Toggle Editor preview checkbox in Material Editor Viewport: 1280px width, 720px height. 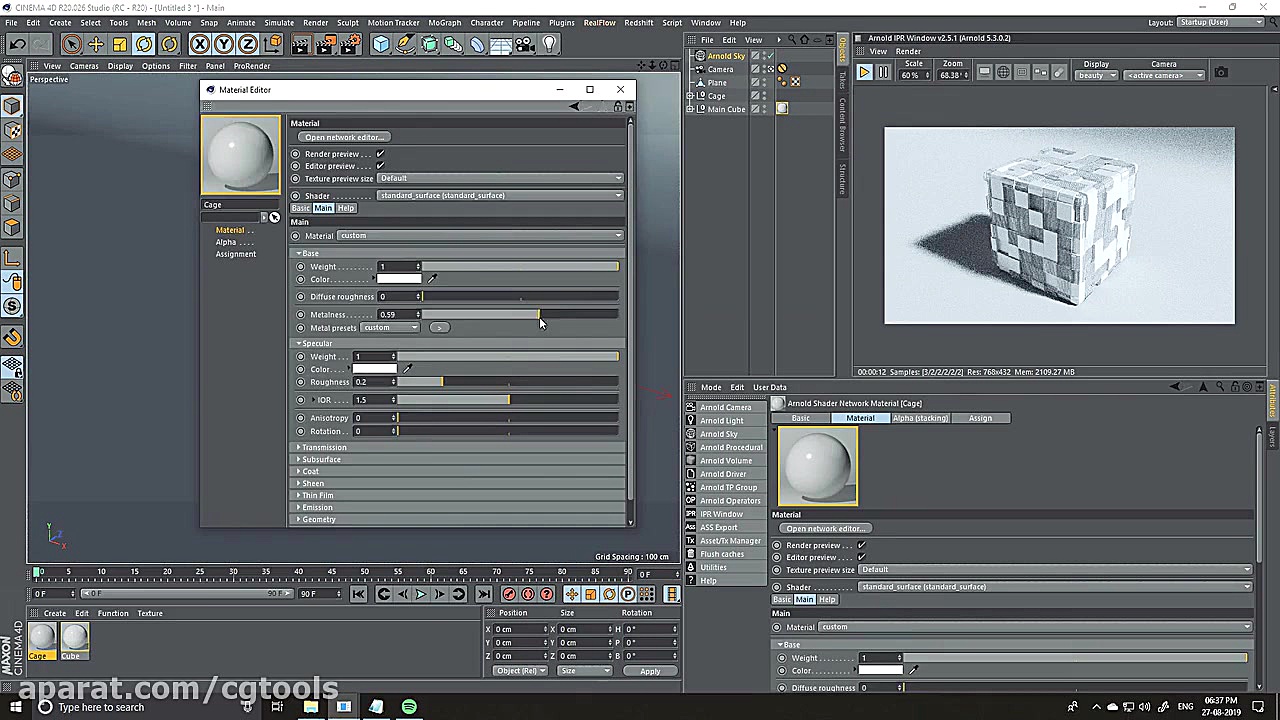coord(380,166)
